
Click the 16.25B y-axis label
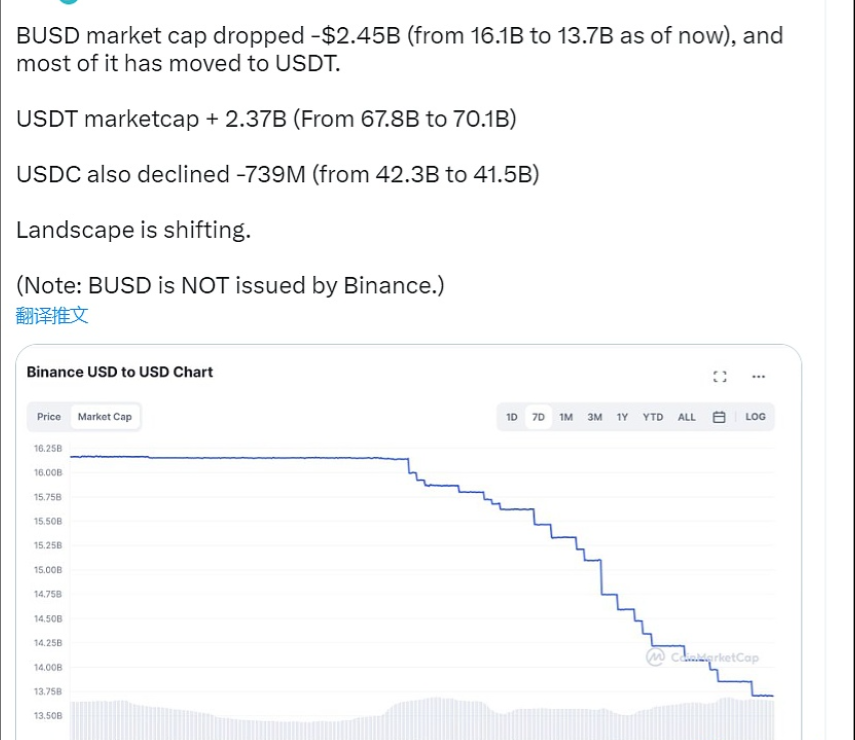tap(48, 448)
